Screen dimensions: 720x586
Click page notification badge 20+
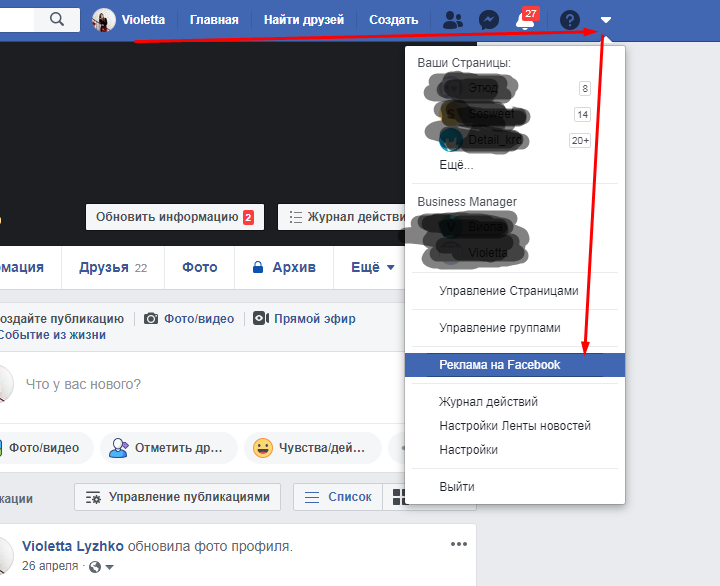click(x=580, y=140)
